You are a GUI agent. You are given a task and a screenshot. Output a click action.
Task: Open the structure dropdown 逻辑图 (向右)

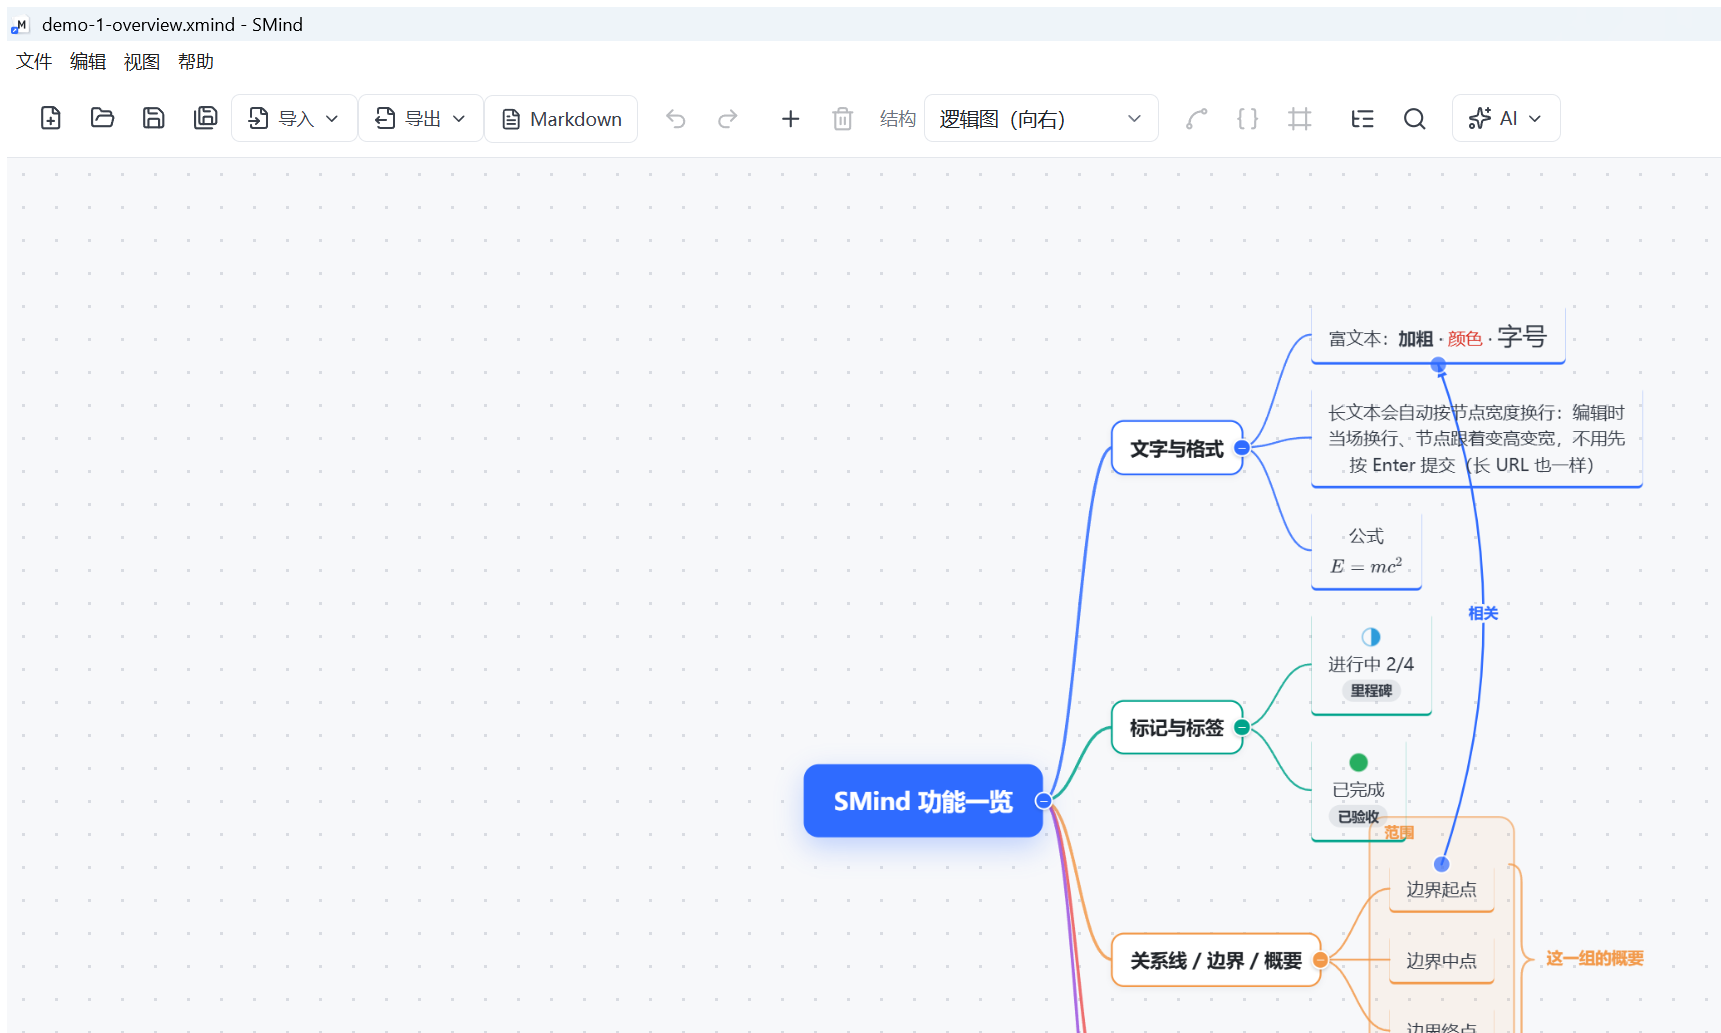1041,119
